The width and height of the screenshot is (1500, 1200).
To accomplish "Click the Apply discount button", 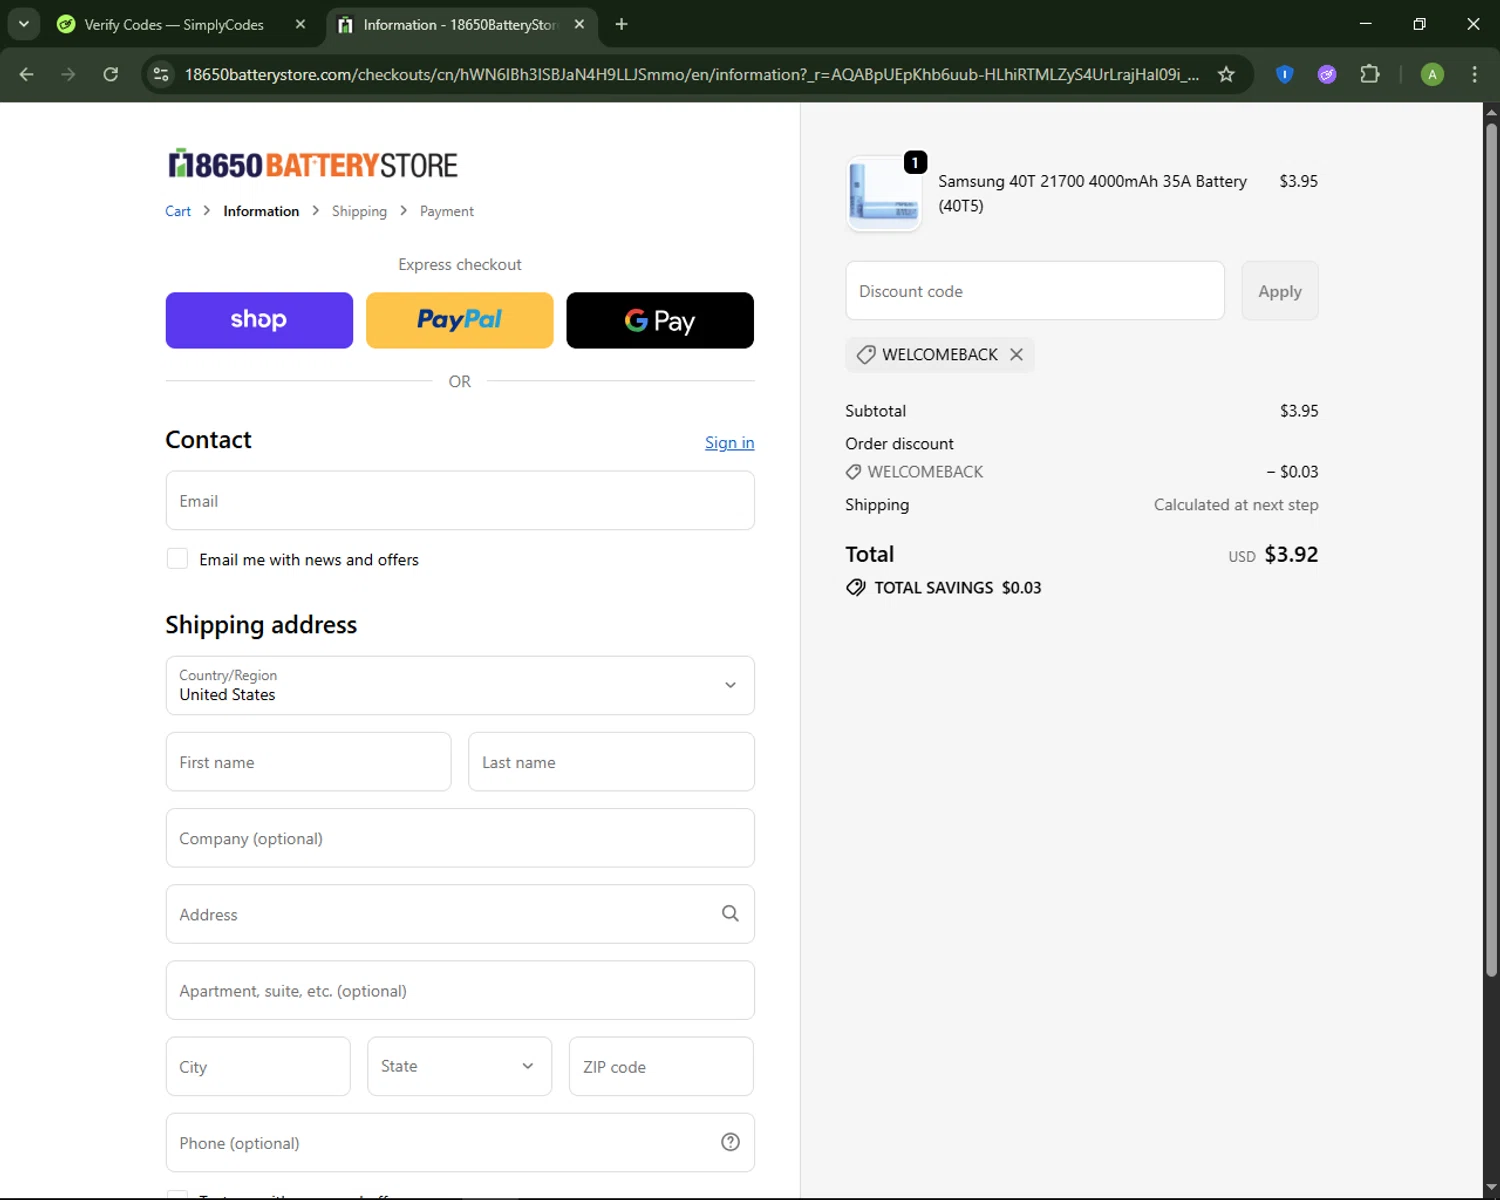I will (x=1280, y=291).
